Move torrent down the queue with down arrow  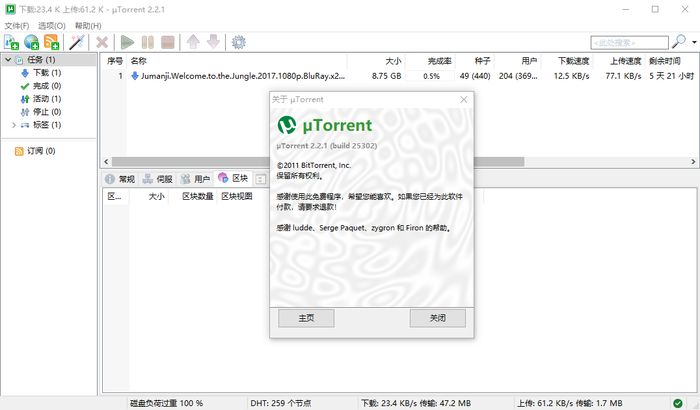coord(213,42)
